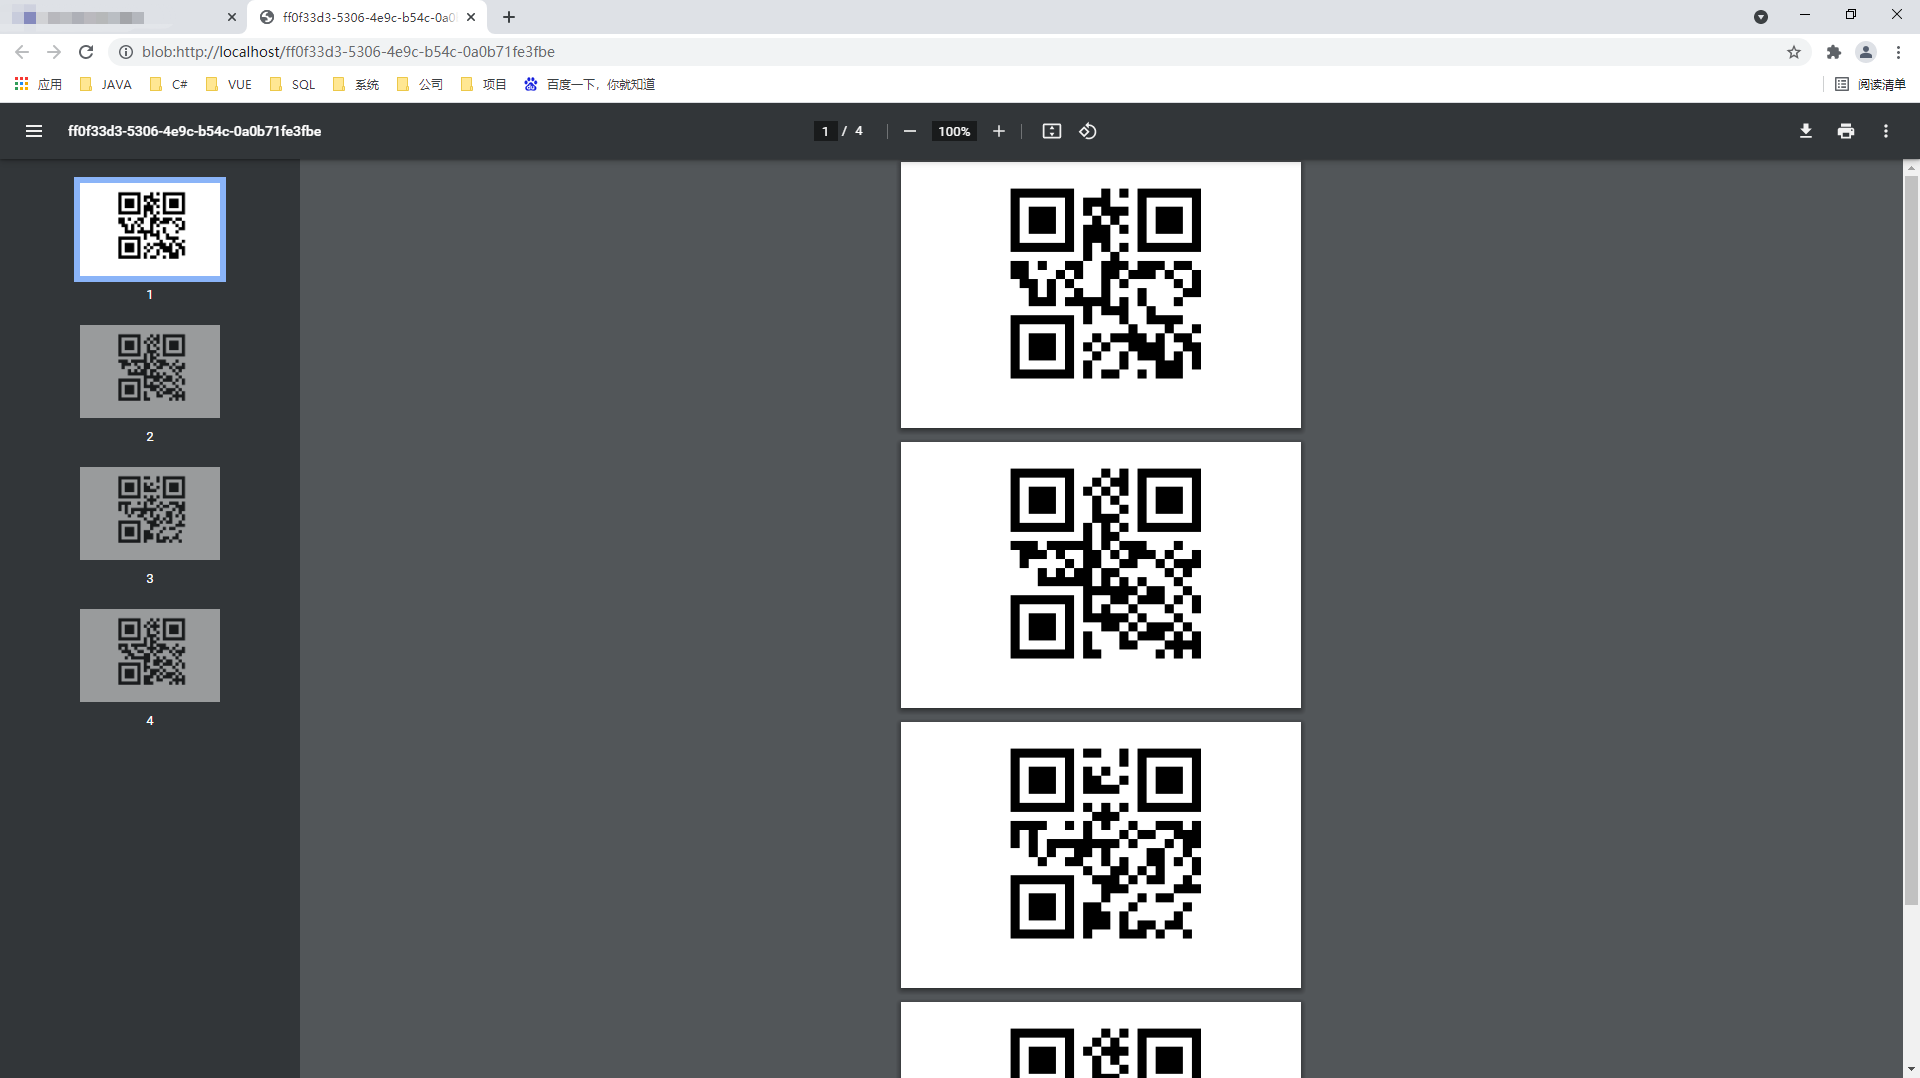Zoom in on the document

pyautogui.click(x=999, y=131)
